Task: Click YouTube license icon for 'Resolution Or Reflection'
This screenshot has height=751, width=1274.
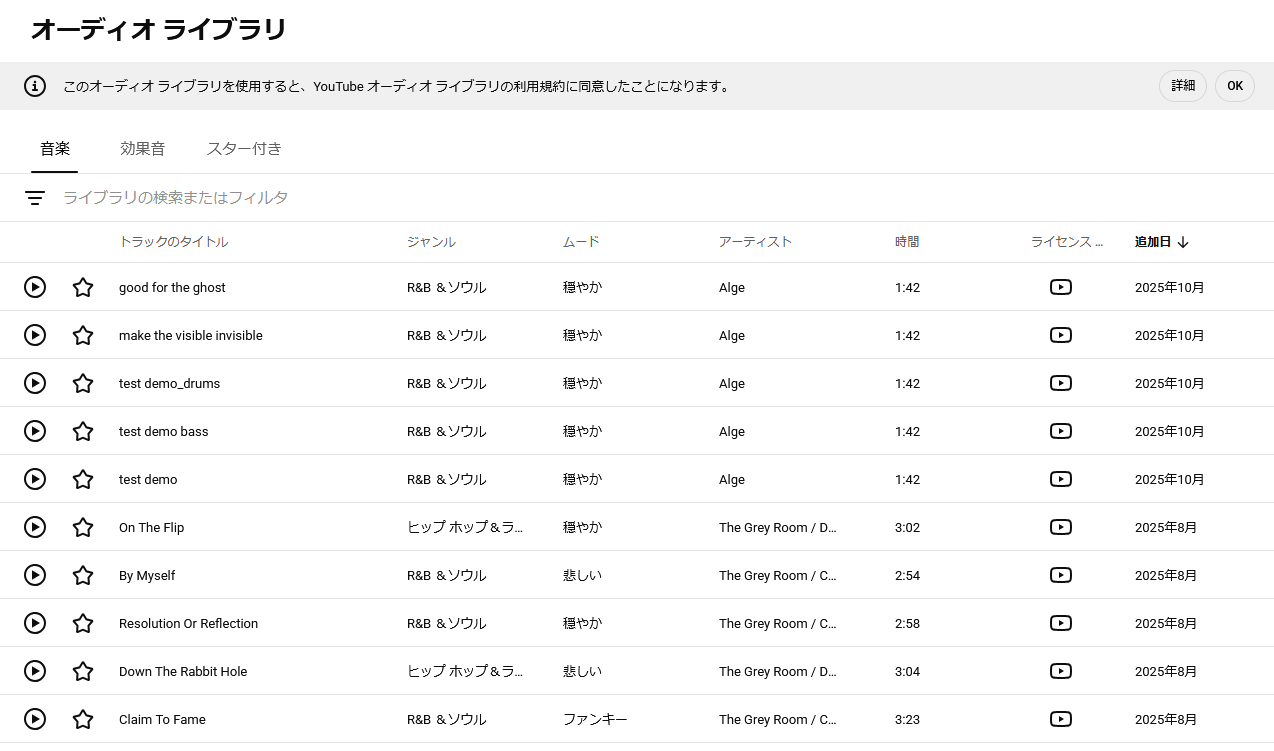Action: pos(1061,623)
